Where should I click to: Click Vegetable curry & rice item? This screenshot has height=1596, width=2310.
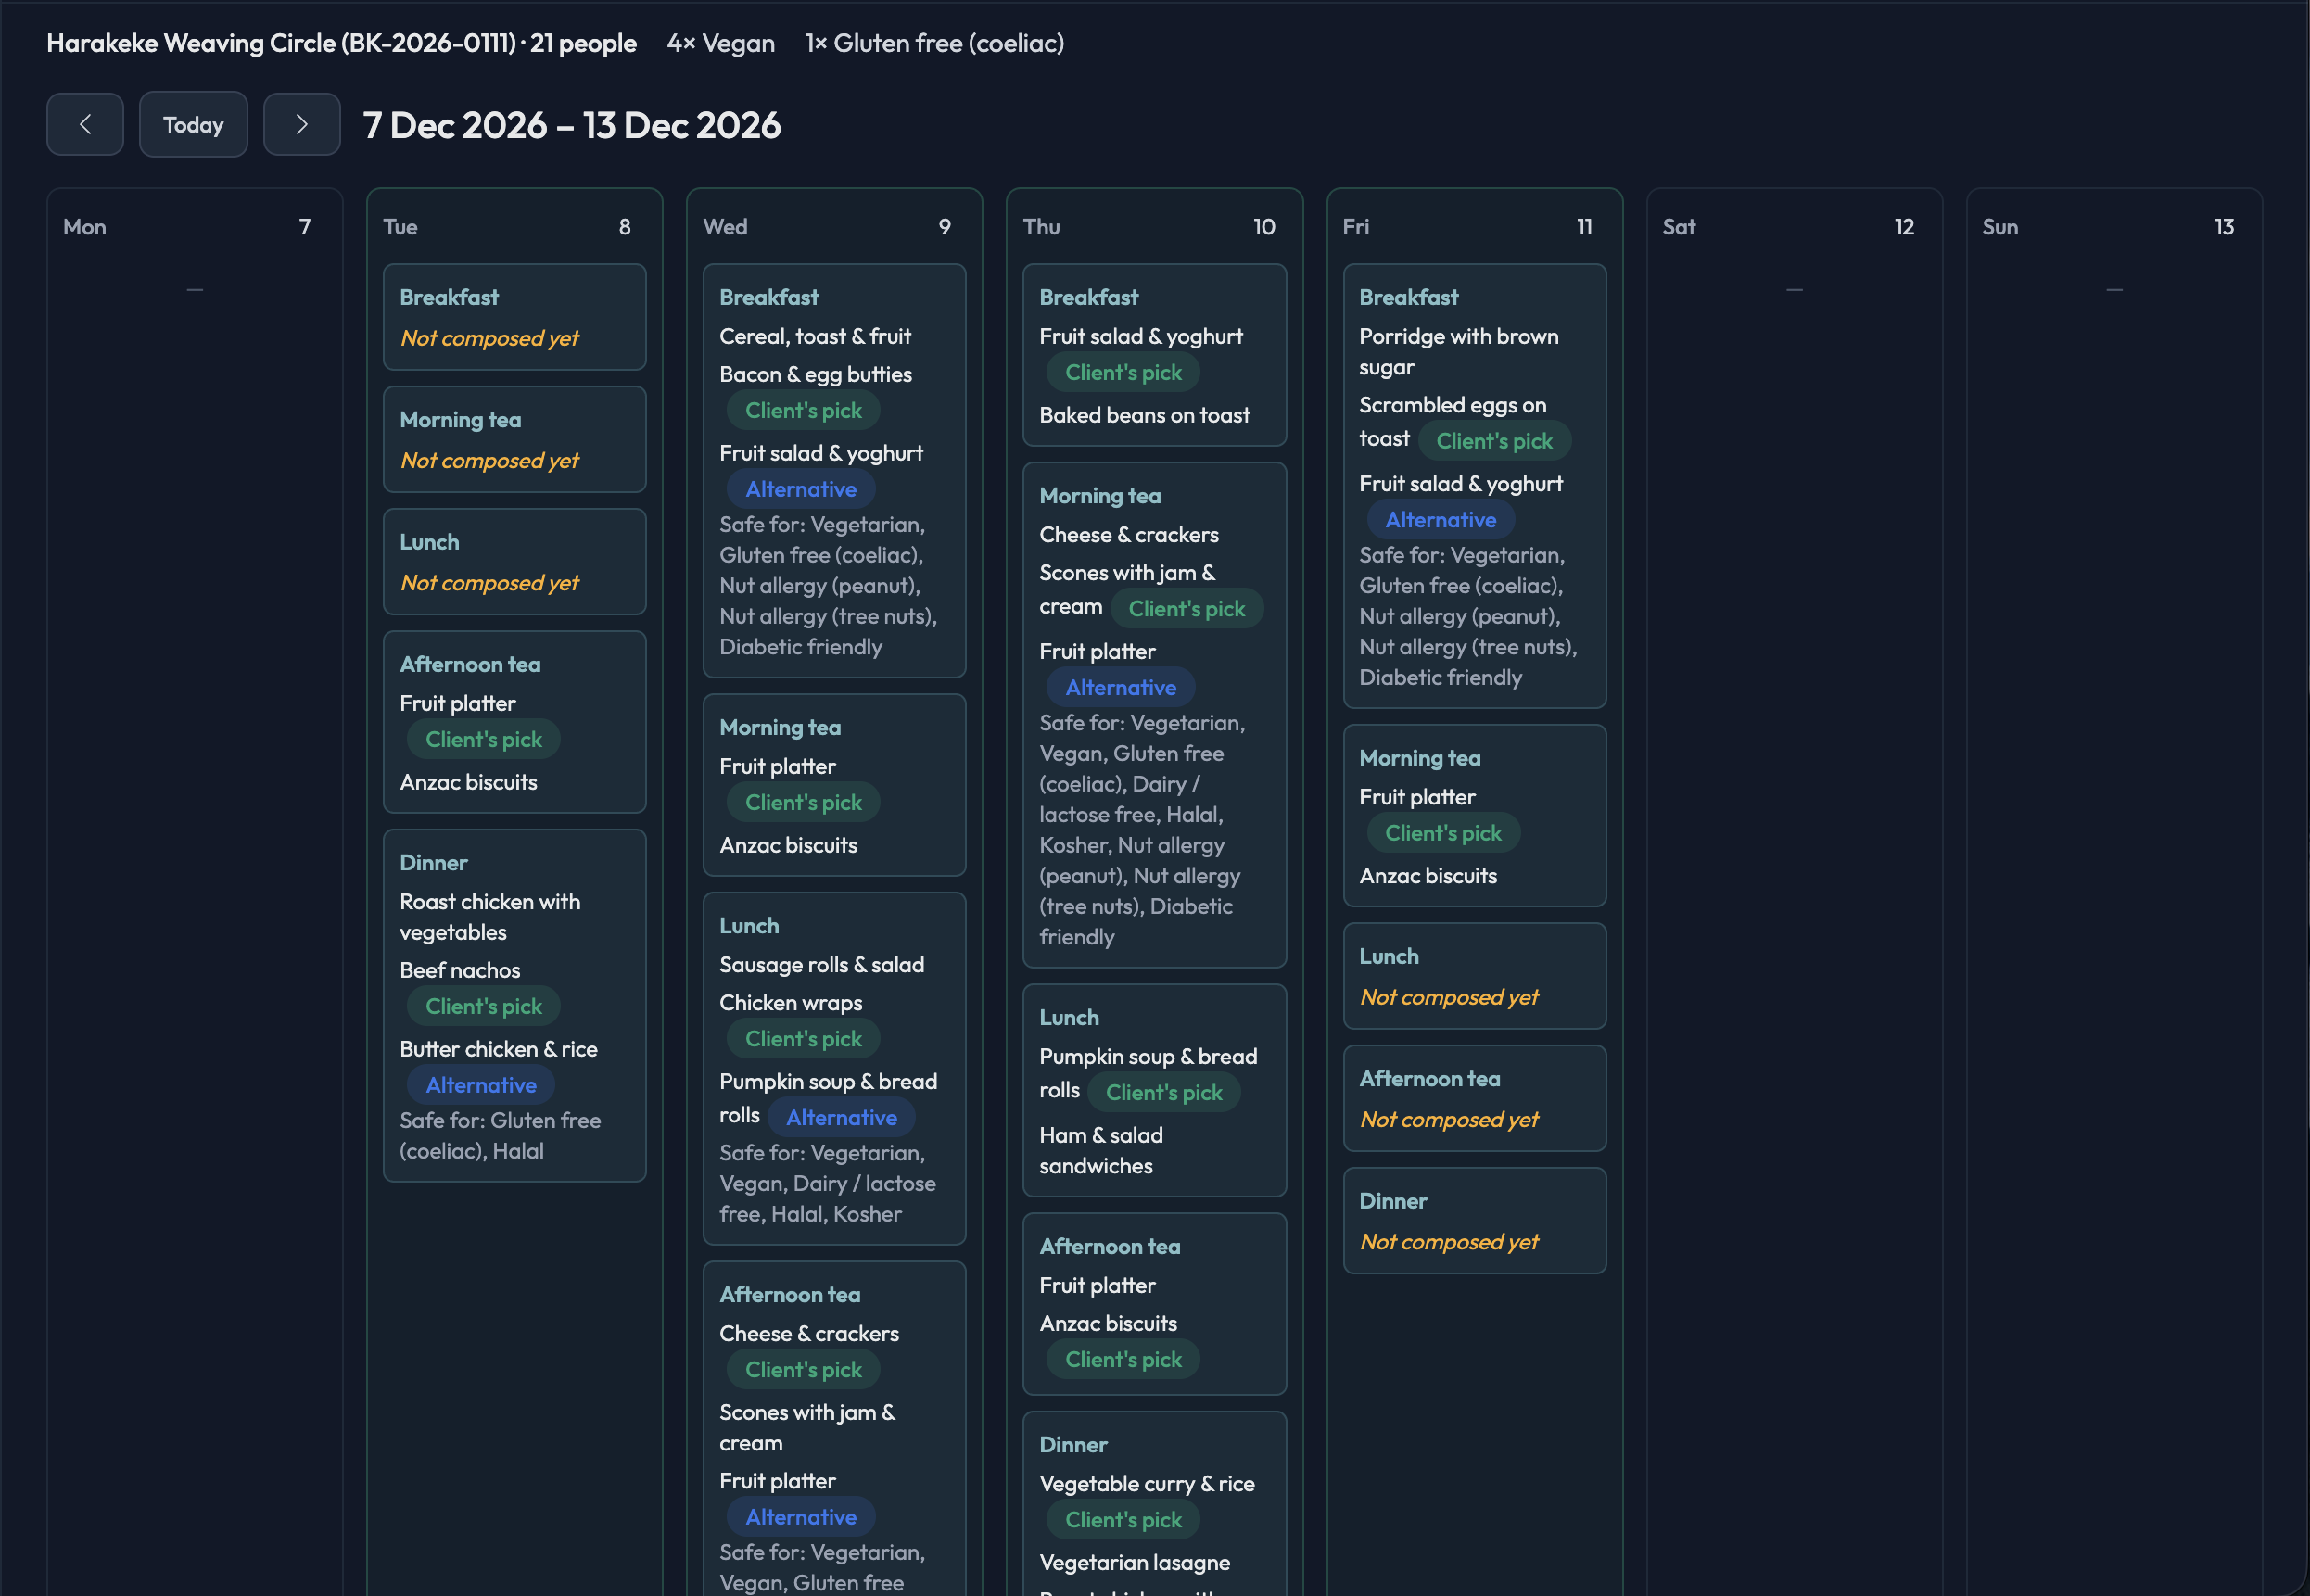click(x=1146, y=1483)
